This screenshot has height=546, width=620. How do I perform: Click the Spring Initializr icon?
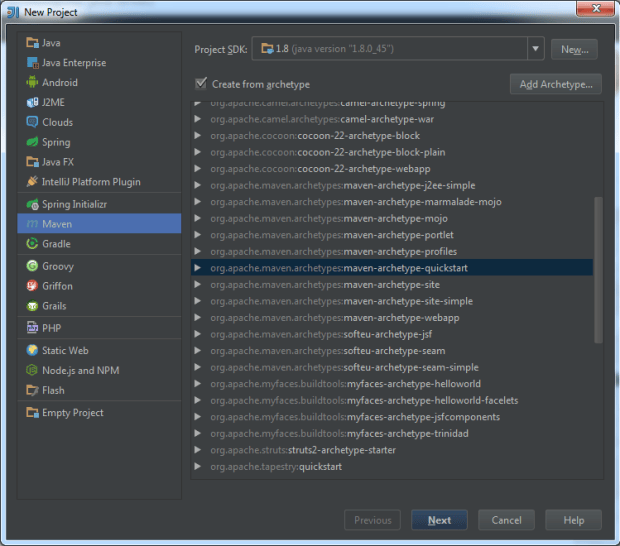32,204
